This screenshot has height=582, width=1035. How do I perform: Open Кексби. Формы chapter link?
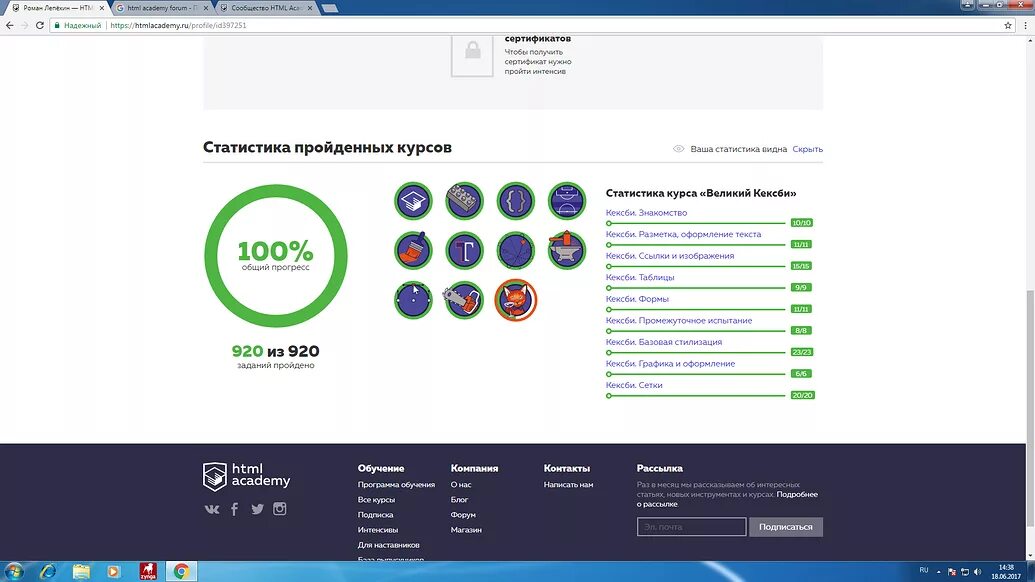(637, 299)
